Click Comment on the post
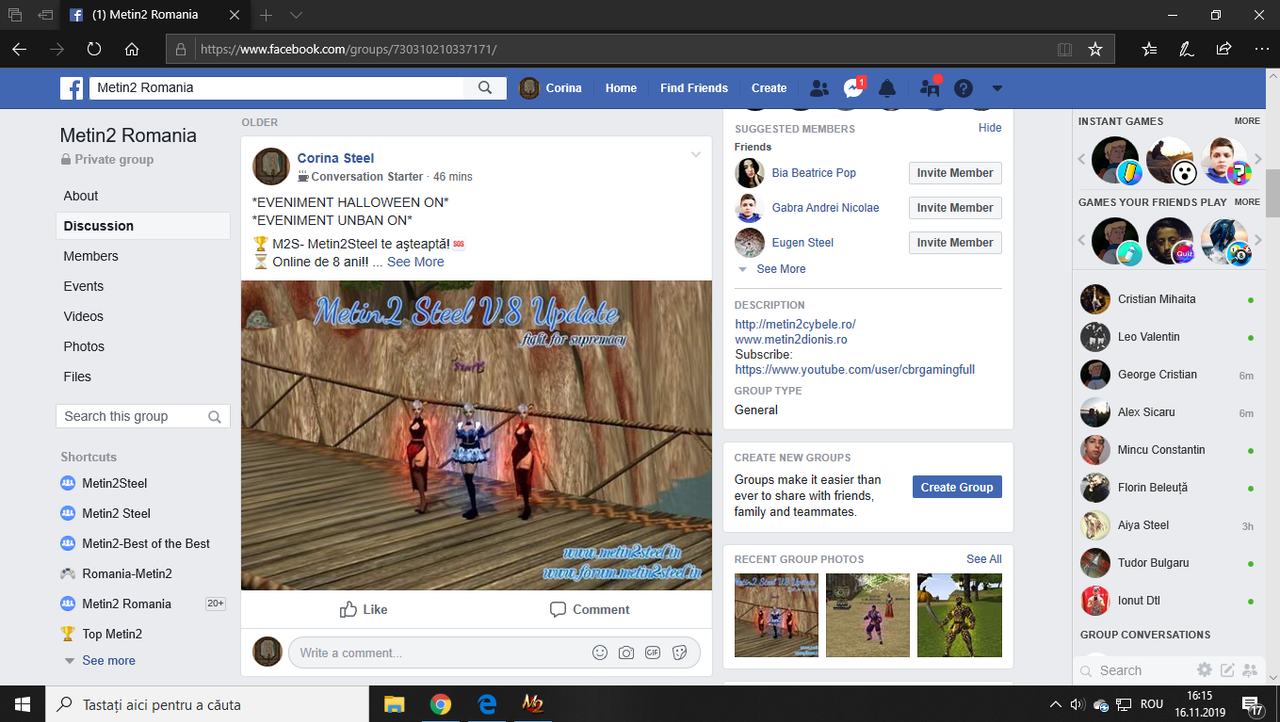The width and height of the screenshot is (1280, 722). pyautogui.click(x=589, y=609)
